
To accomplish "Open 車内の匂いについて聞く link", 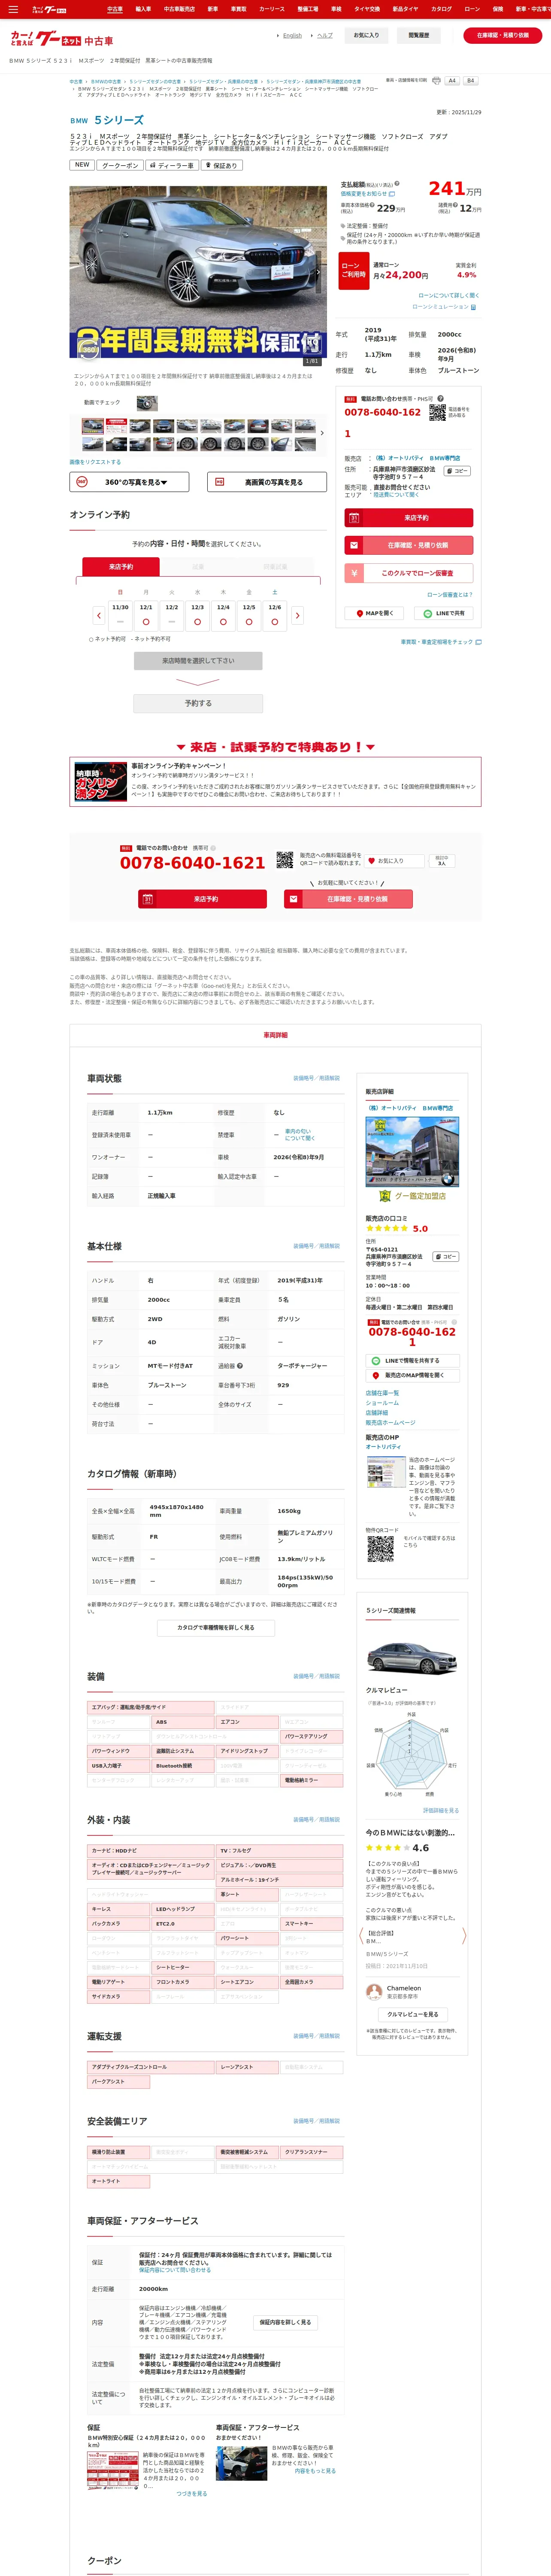I will (x=299, y=1135).
